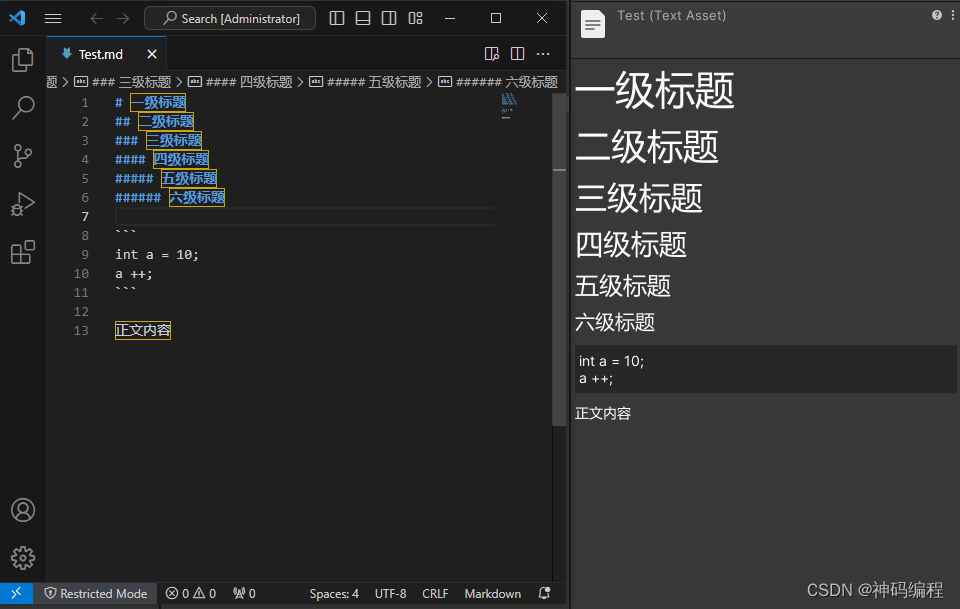Click line 1 heading text '一级标题' in editor

tap(158, 102)
